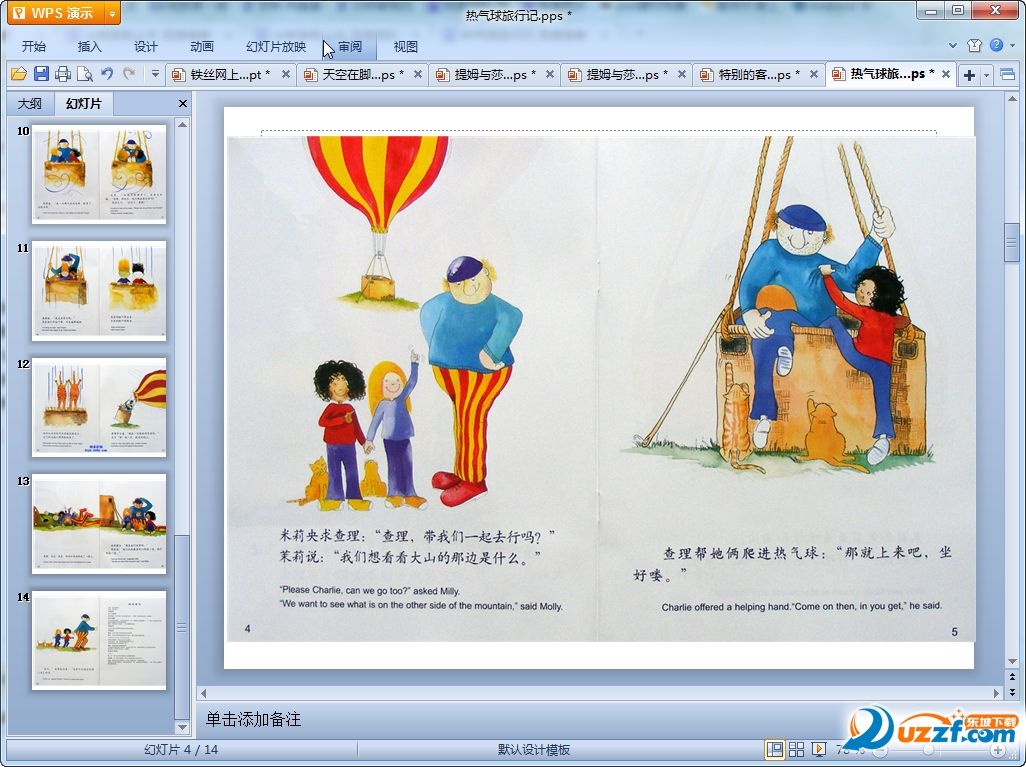The height and width of the screenshot is (767, 1026).
Task: Collapse the ribbon using the chevron arrow
Action: (953, 45)
